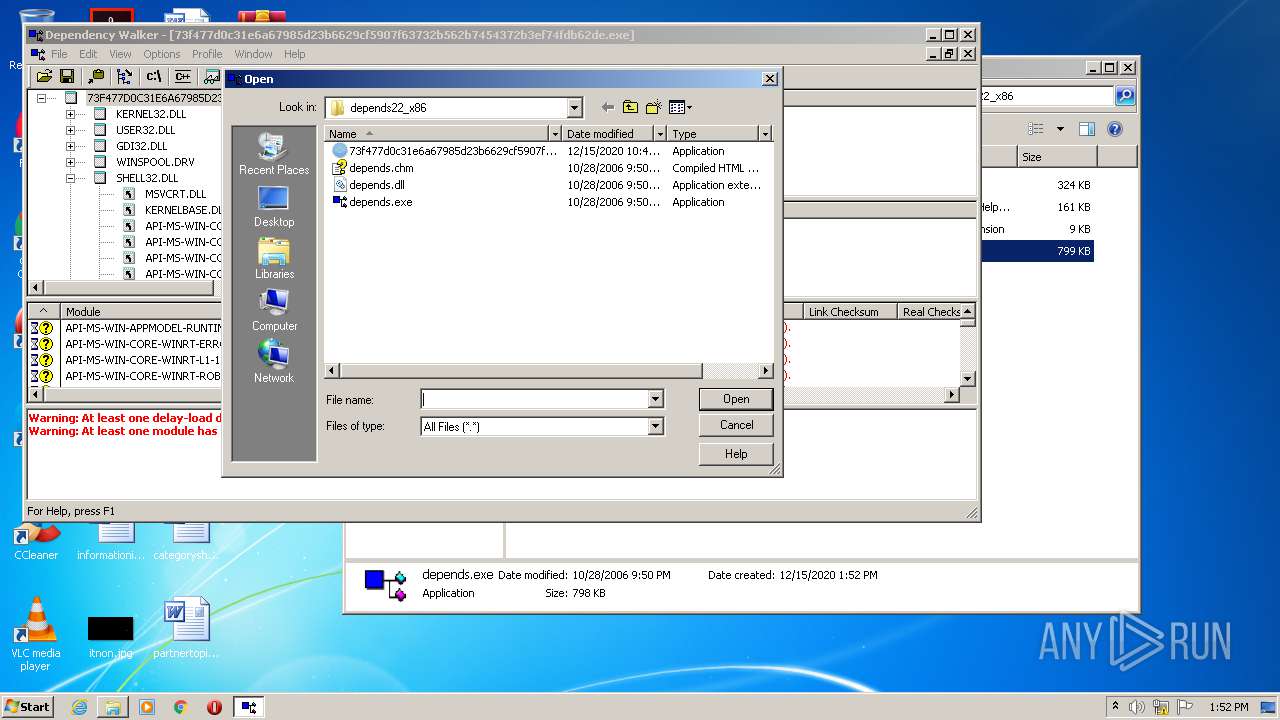
Task: Click the Save toolbar icon in Dependency Walker
Action: tap(67, 76)
